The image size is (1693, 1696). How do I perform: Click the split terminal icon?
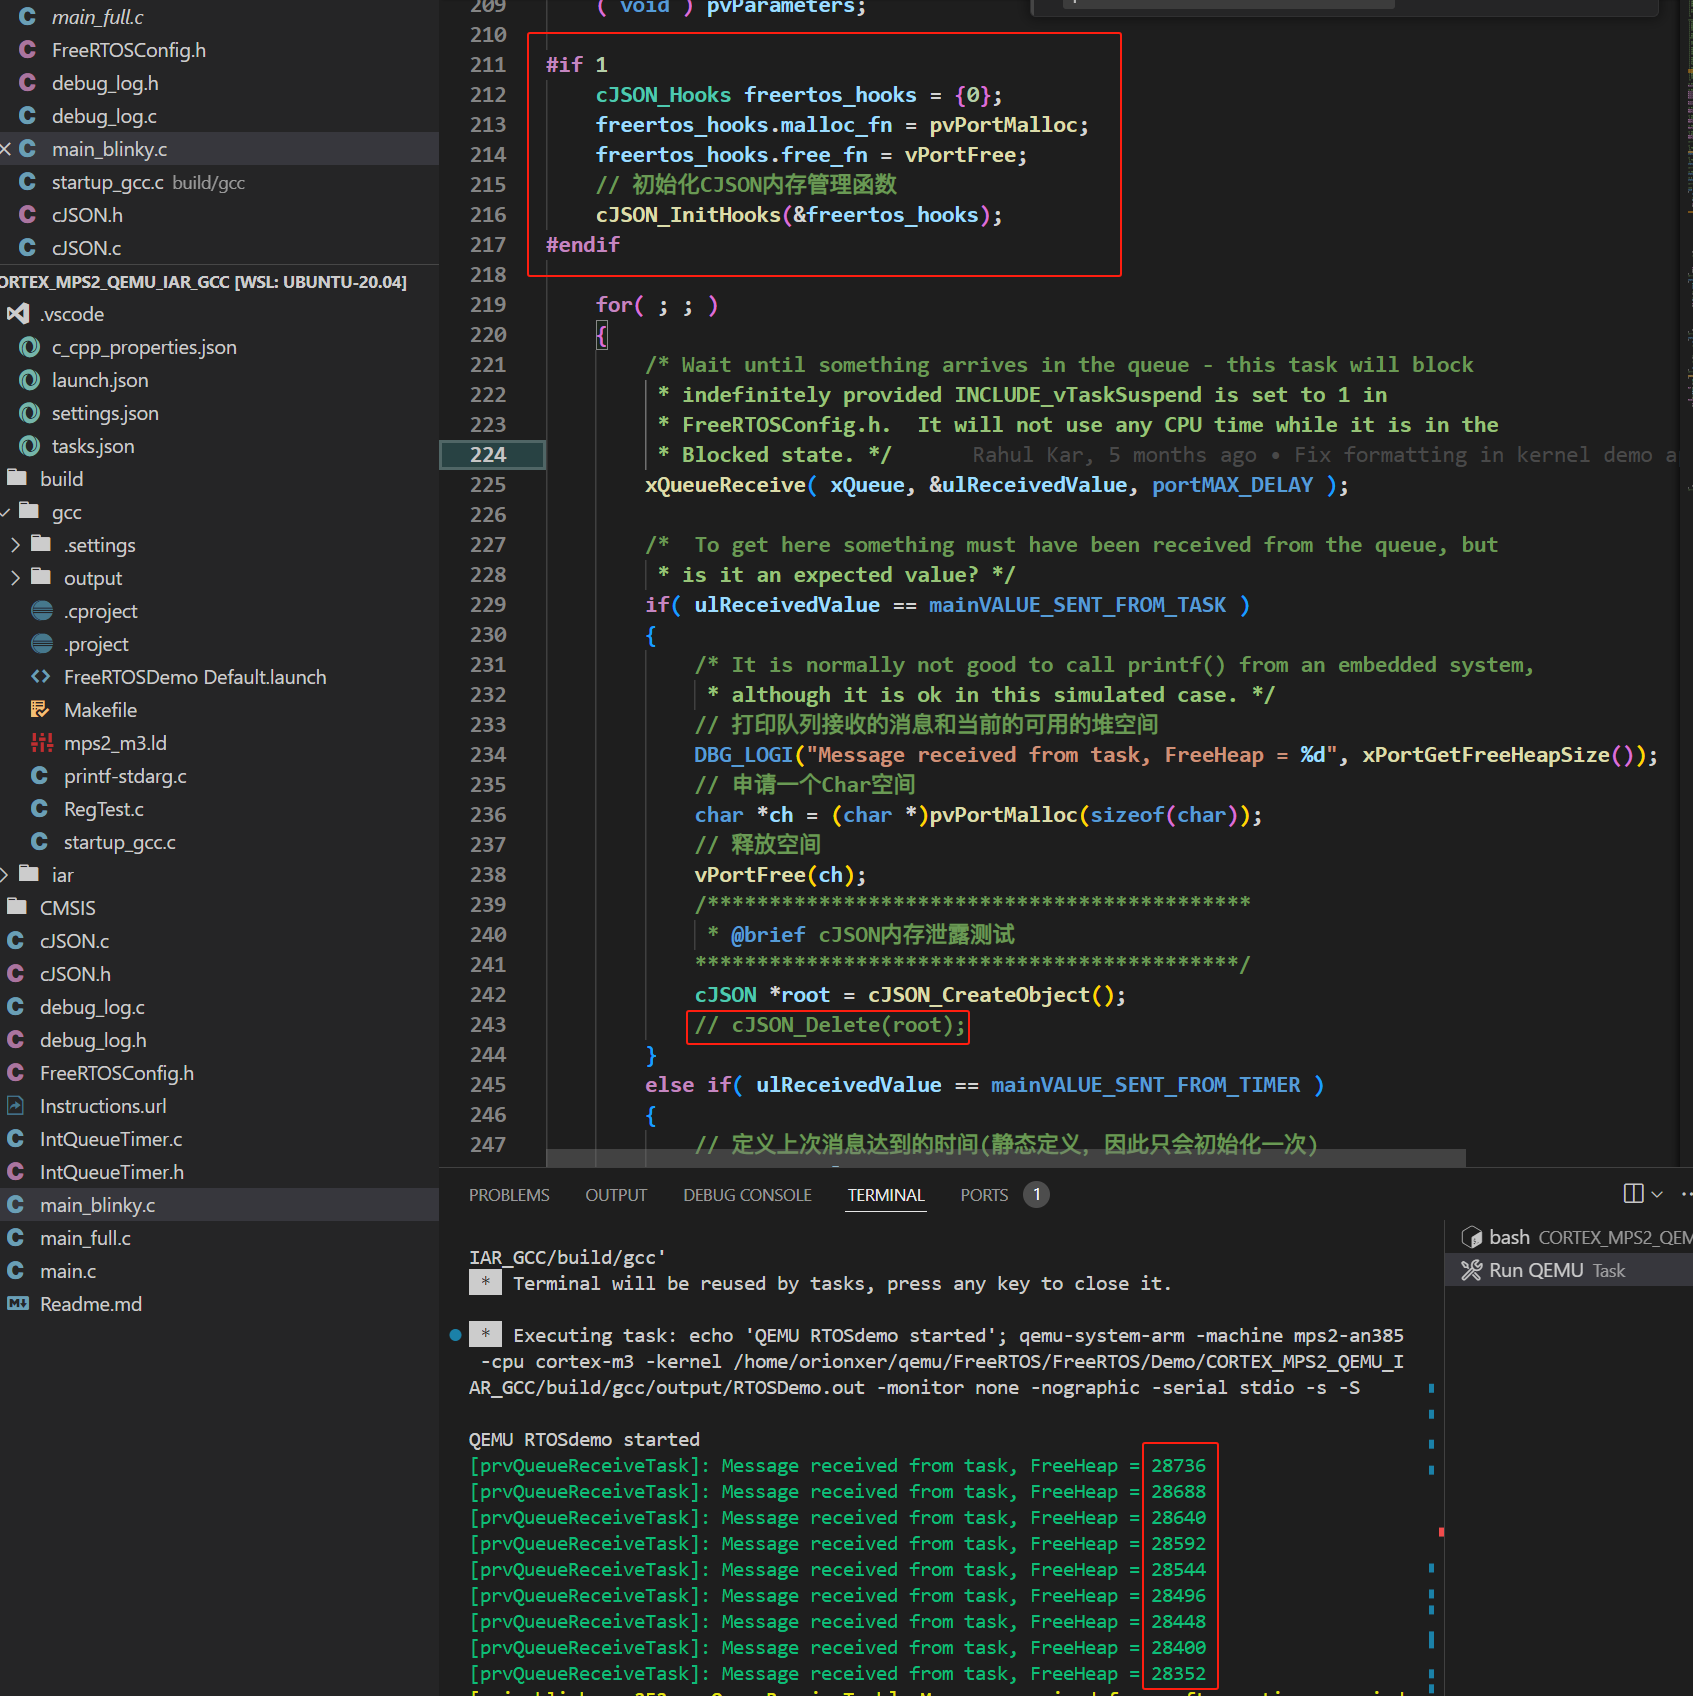(x=1633, y=1194)
